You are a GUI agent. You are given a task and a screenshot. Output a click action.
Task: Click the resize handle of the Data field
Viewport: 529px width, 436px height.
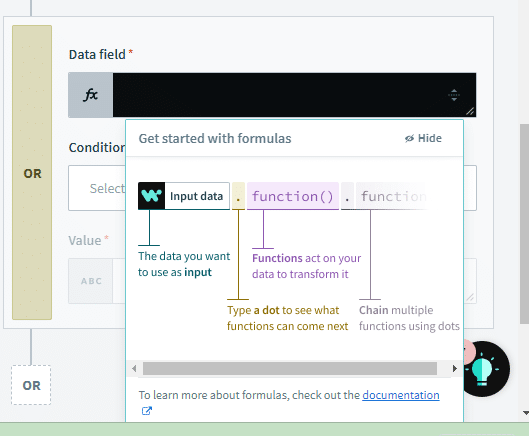(x=470, y=111)
